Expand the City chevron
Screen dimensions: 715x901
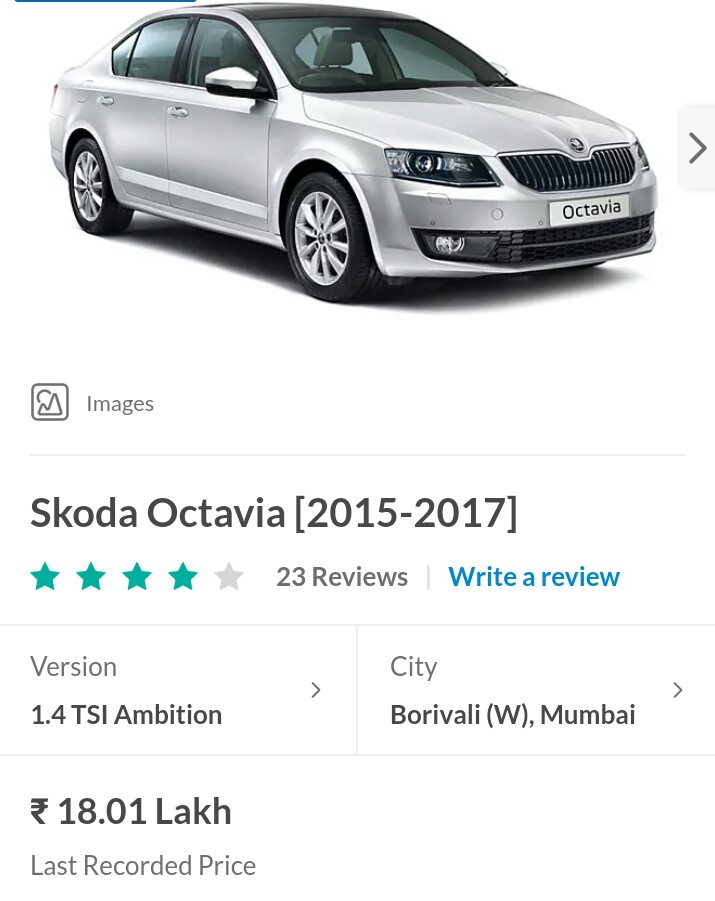678,690
